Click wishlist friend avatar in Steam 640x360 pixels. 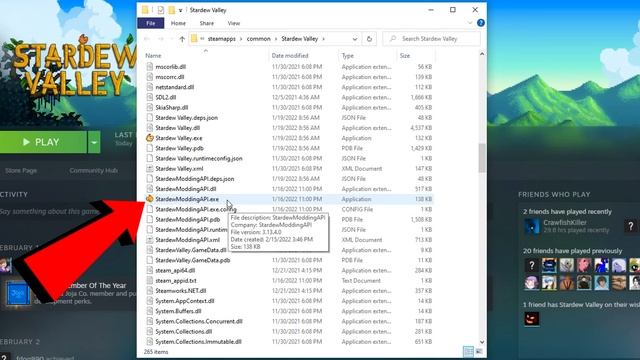pos(531,318)
